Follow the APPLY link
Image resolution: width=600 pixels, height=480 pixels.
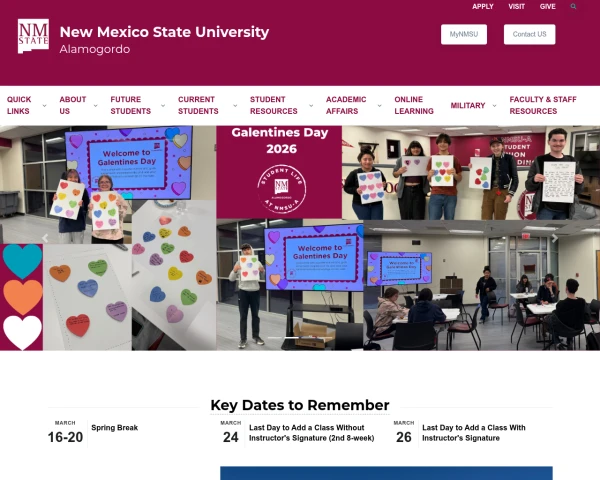[x=483, y=7]
